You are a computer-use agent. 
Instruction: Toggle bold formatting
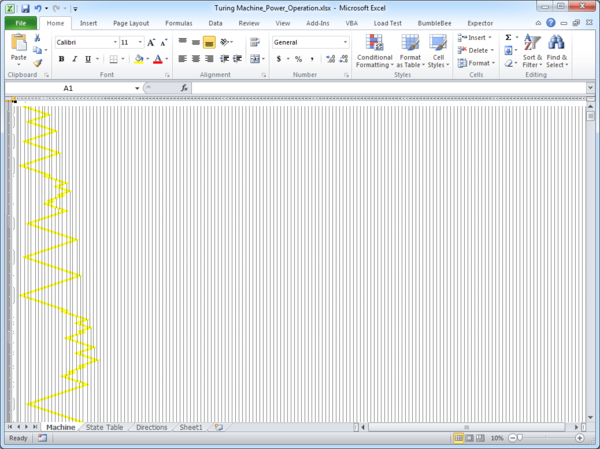(x=61, y=59)
